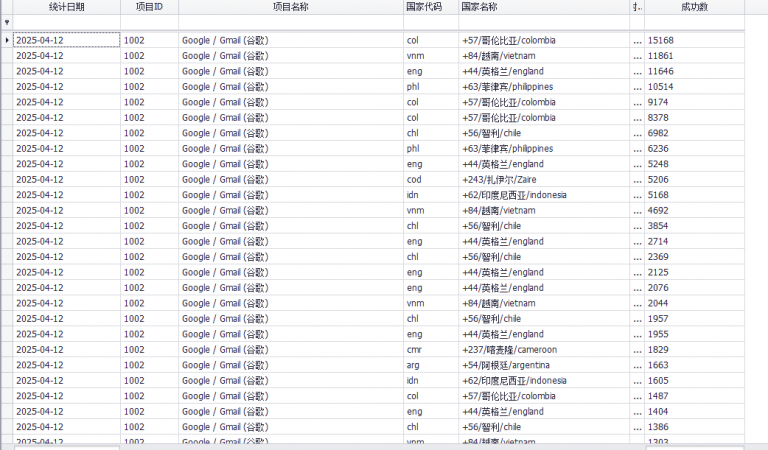The width and height of the screenshot is (768, 450).
Task: Click the 项目名称 column header
Action: point(291,7)
